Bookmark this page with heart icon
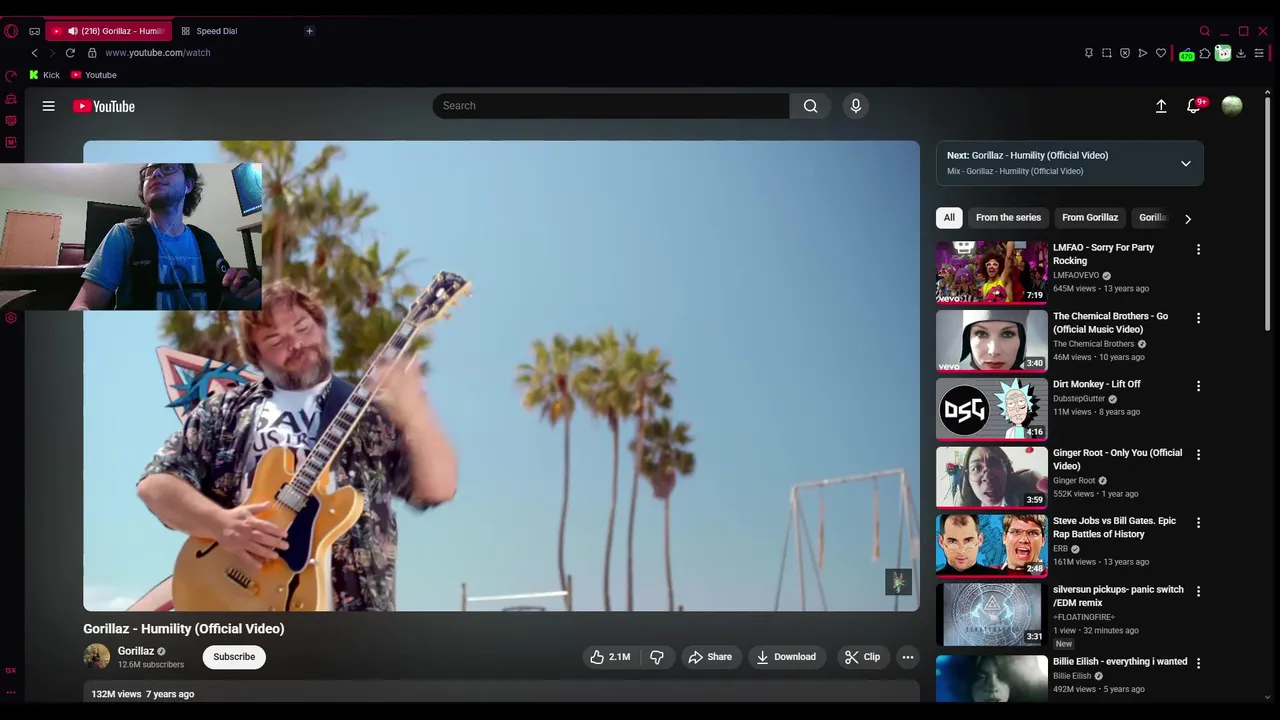This screenshot has width=1280, height=720. (x=1161, y=53)
